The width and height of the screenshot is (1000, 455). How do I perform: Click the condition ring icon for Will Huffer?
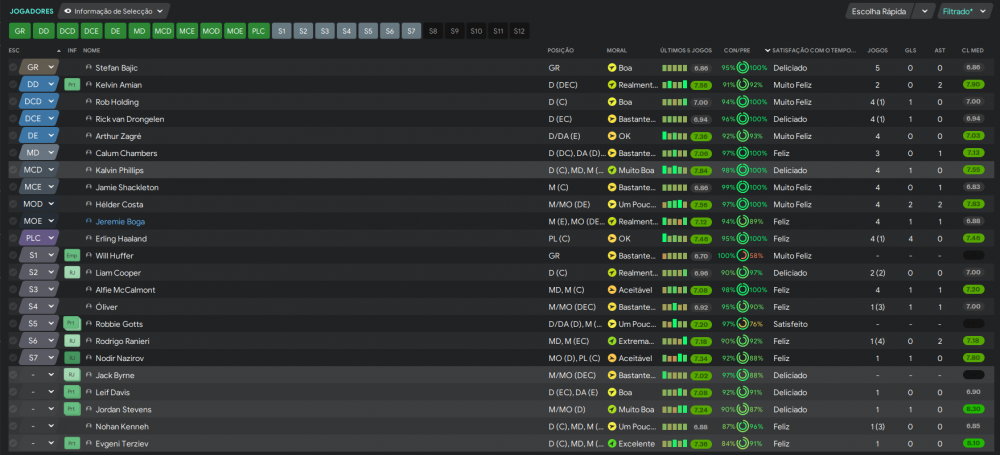pyautogui.click(x=743, y=256)
